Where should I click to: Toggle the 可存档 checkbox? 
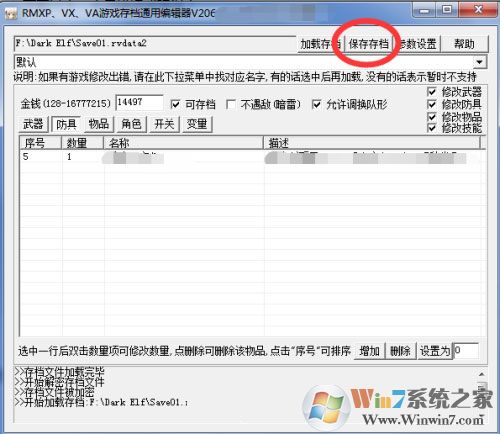[175, 105]
